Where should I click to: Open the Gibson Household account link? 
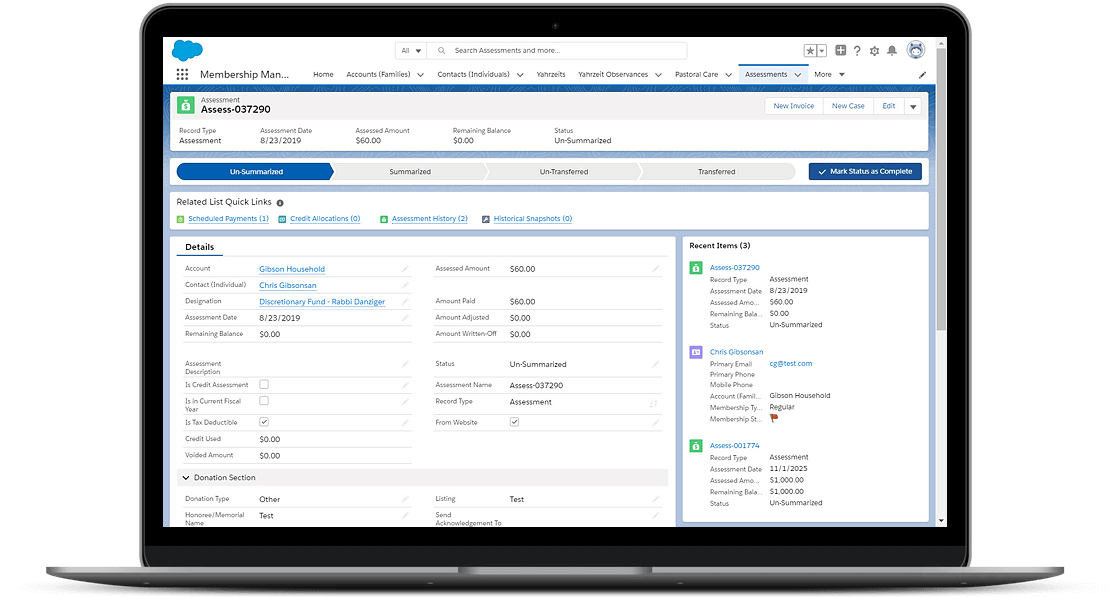tap(292, 269)
